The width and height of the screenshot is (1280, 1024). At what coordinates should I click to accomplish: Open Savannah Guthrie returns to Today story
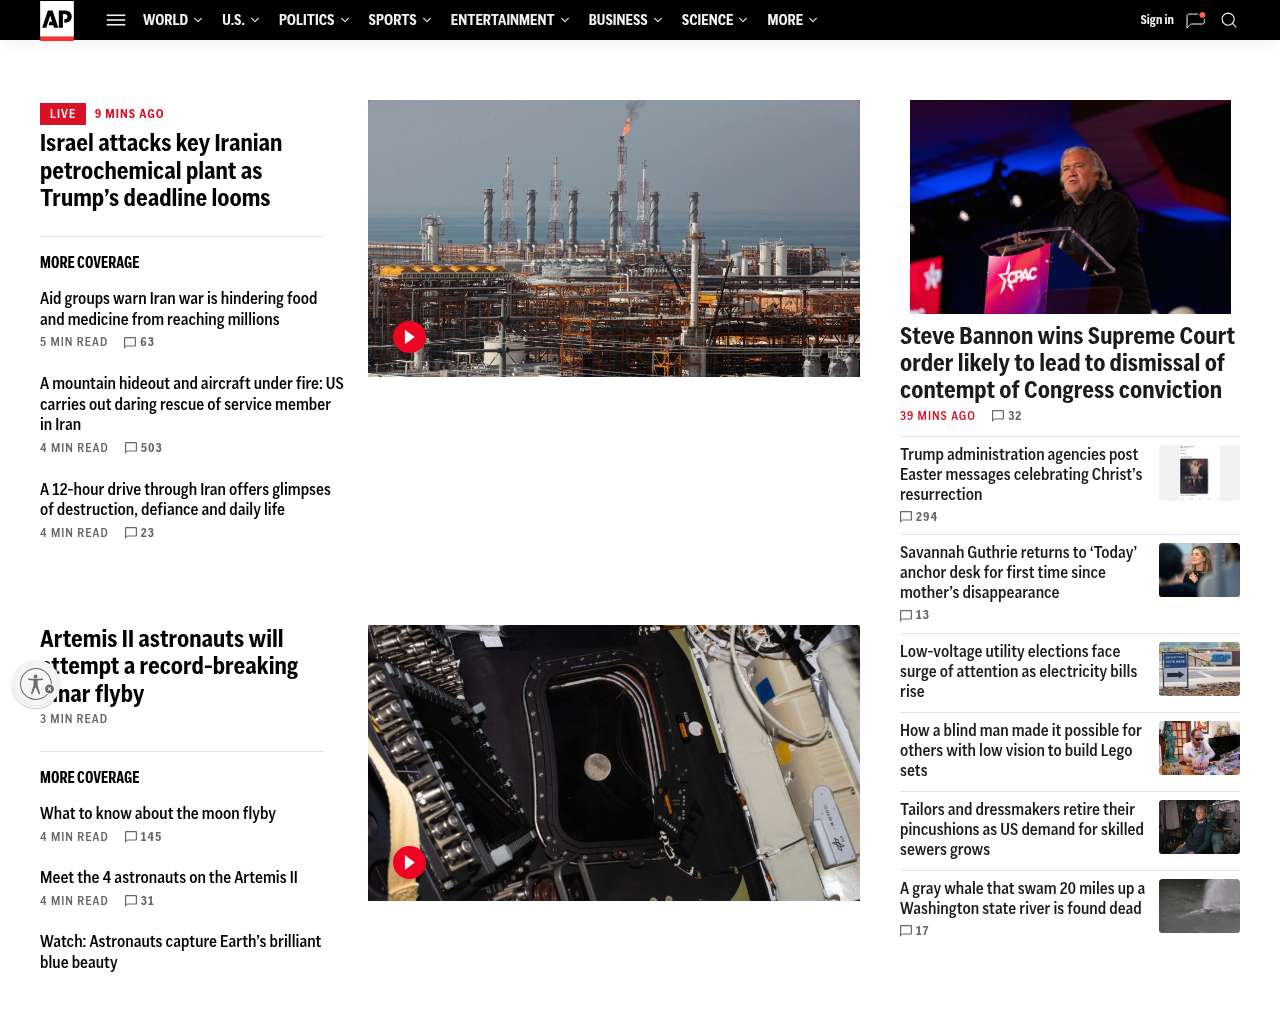pyautogui.click(x=1018, y=573)
